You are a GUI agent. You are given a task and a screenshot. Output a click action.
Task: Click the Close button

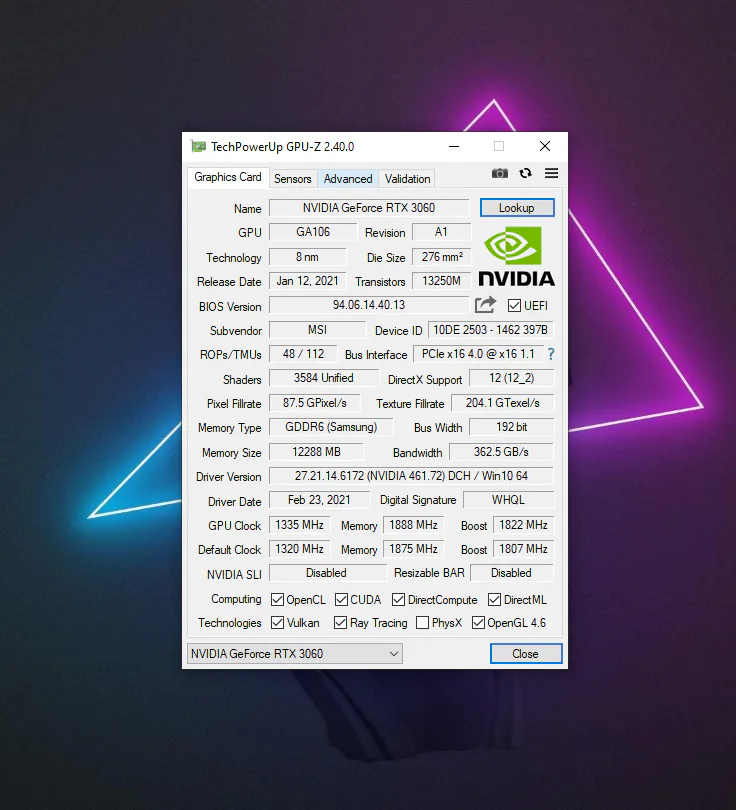(x=526, y=653)
